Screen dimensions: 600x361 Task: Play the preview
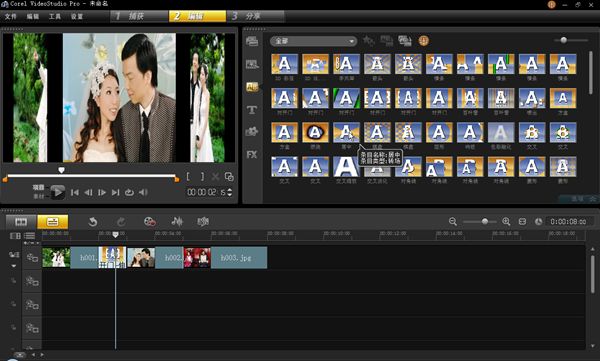pyautogui.click(x=57, y=192)
